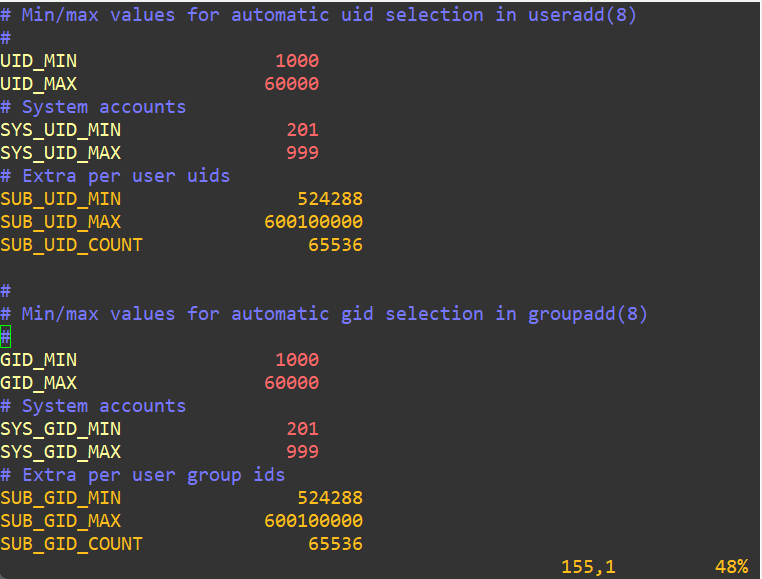
Task: Click the 155,1 cursor position indicator
Action: point(588,567)
